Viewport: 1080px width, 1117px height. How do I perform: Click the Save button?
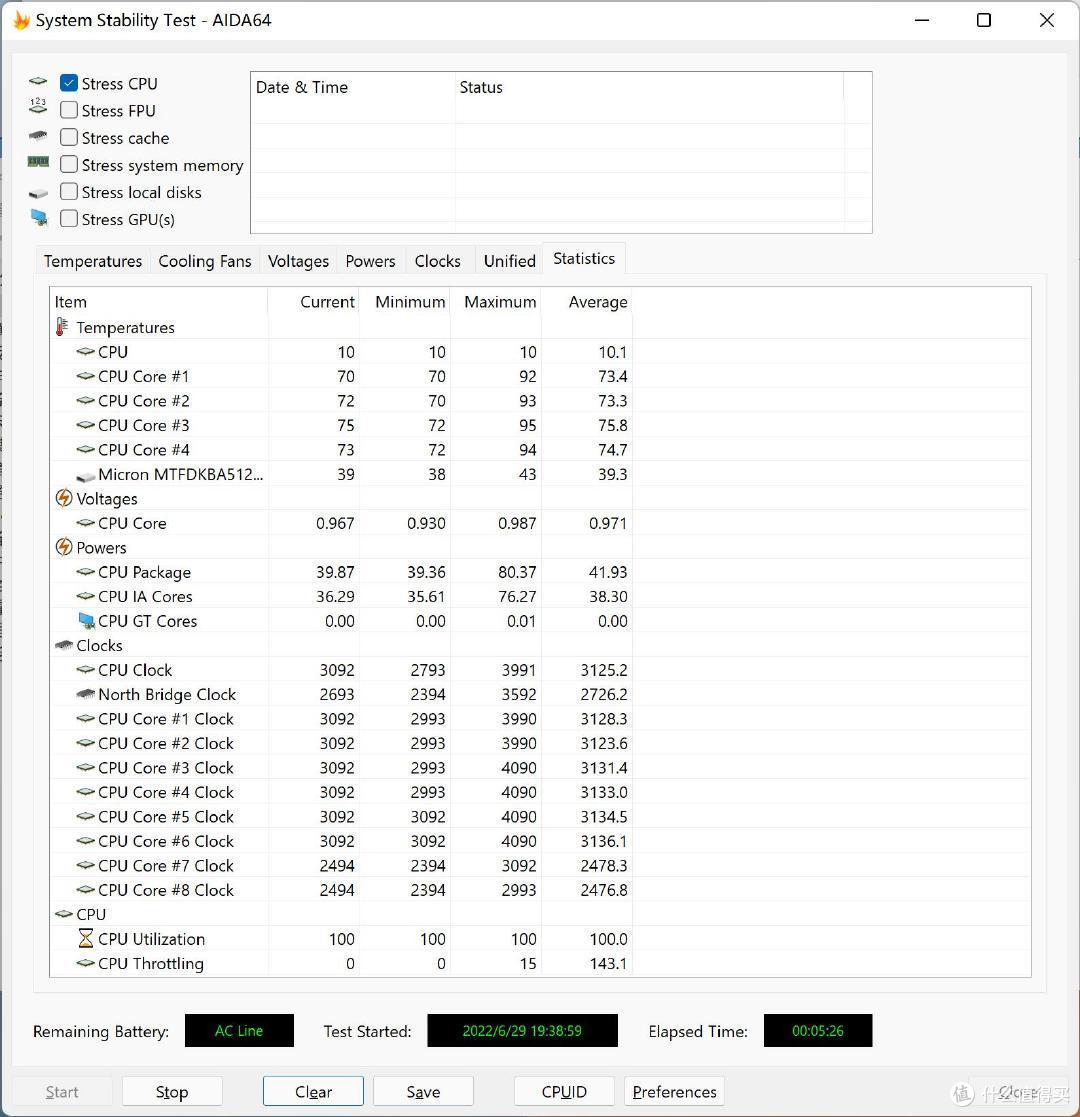point(423,1091)
